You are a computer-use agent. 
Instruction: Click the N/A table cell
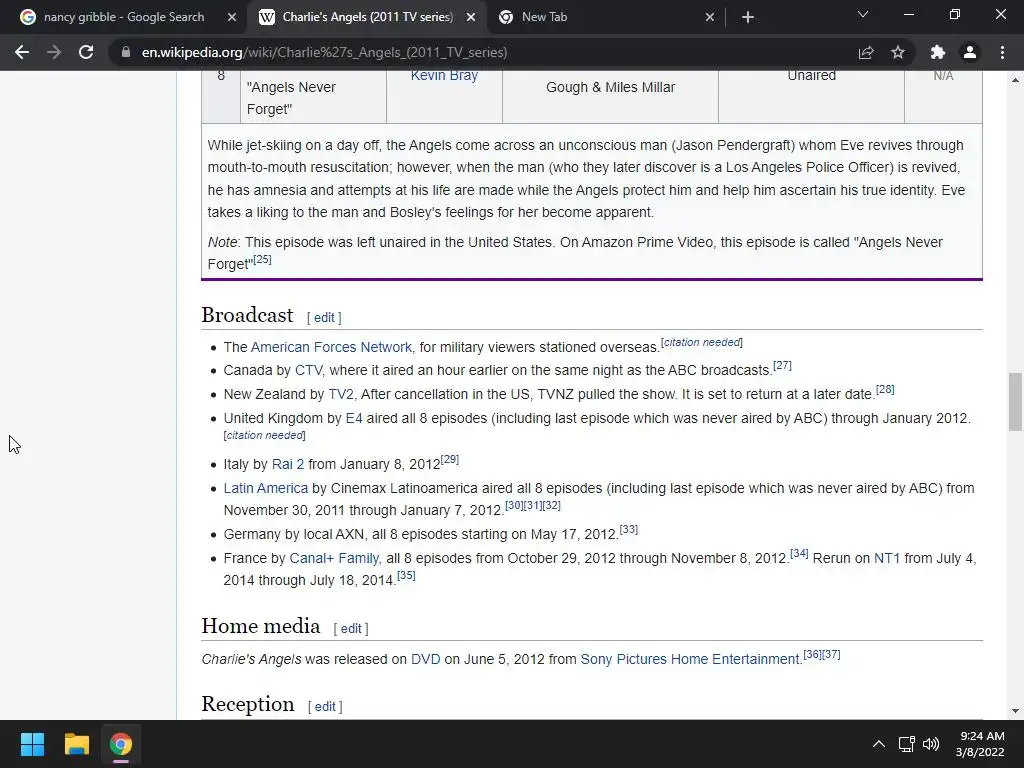(x=943, y=97)
